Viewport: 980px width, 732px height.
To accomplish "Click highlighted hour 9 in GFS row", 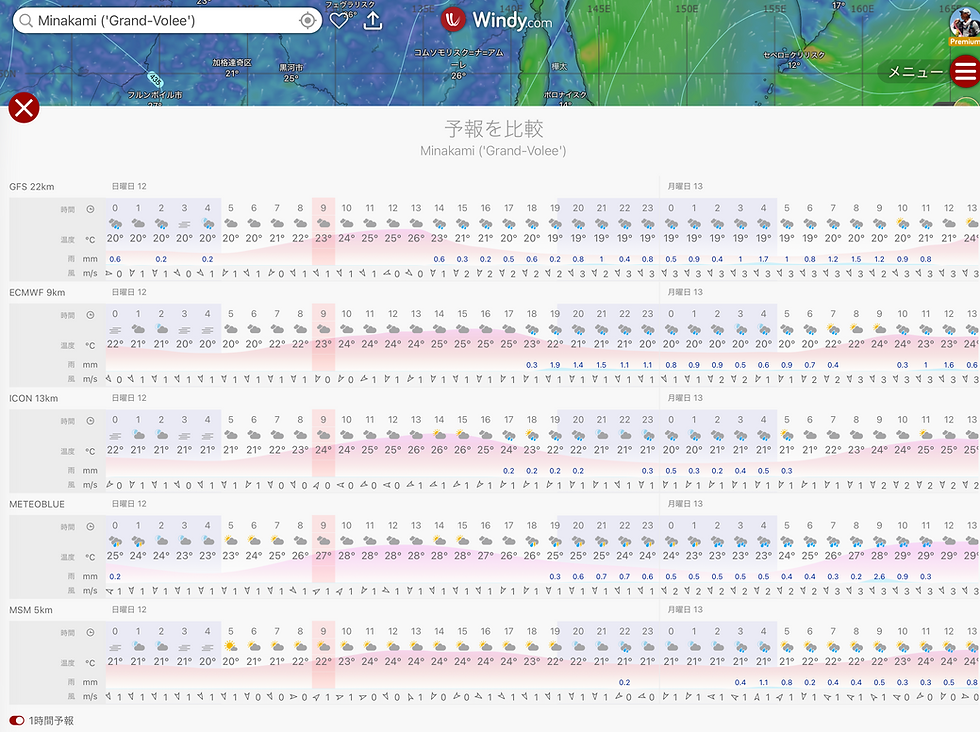I will tap(323, 208).
